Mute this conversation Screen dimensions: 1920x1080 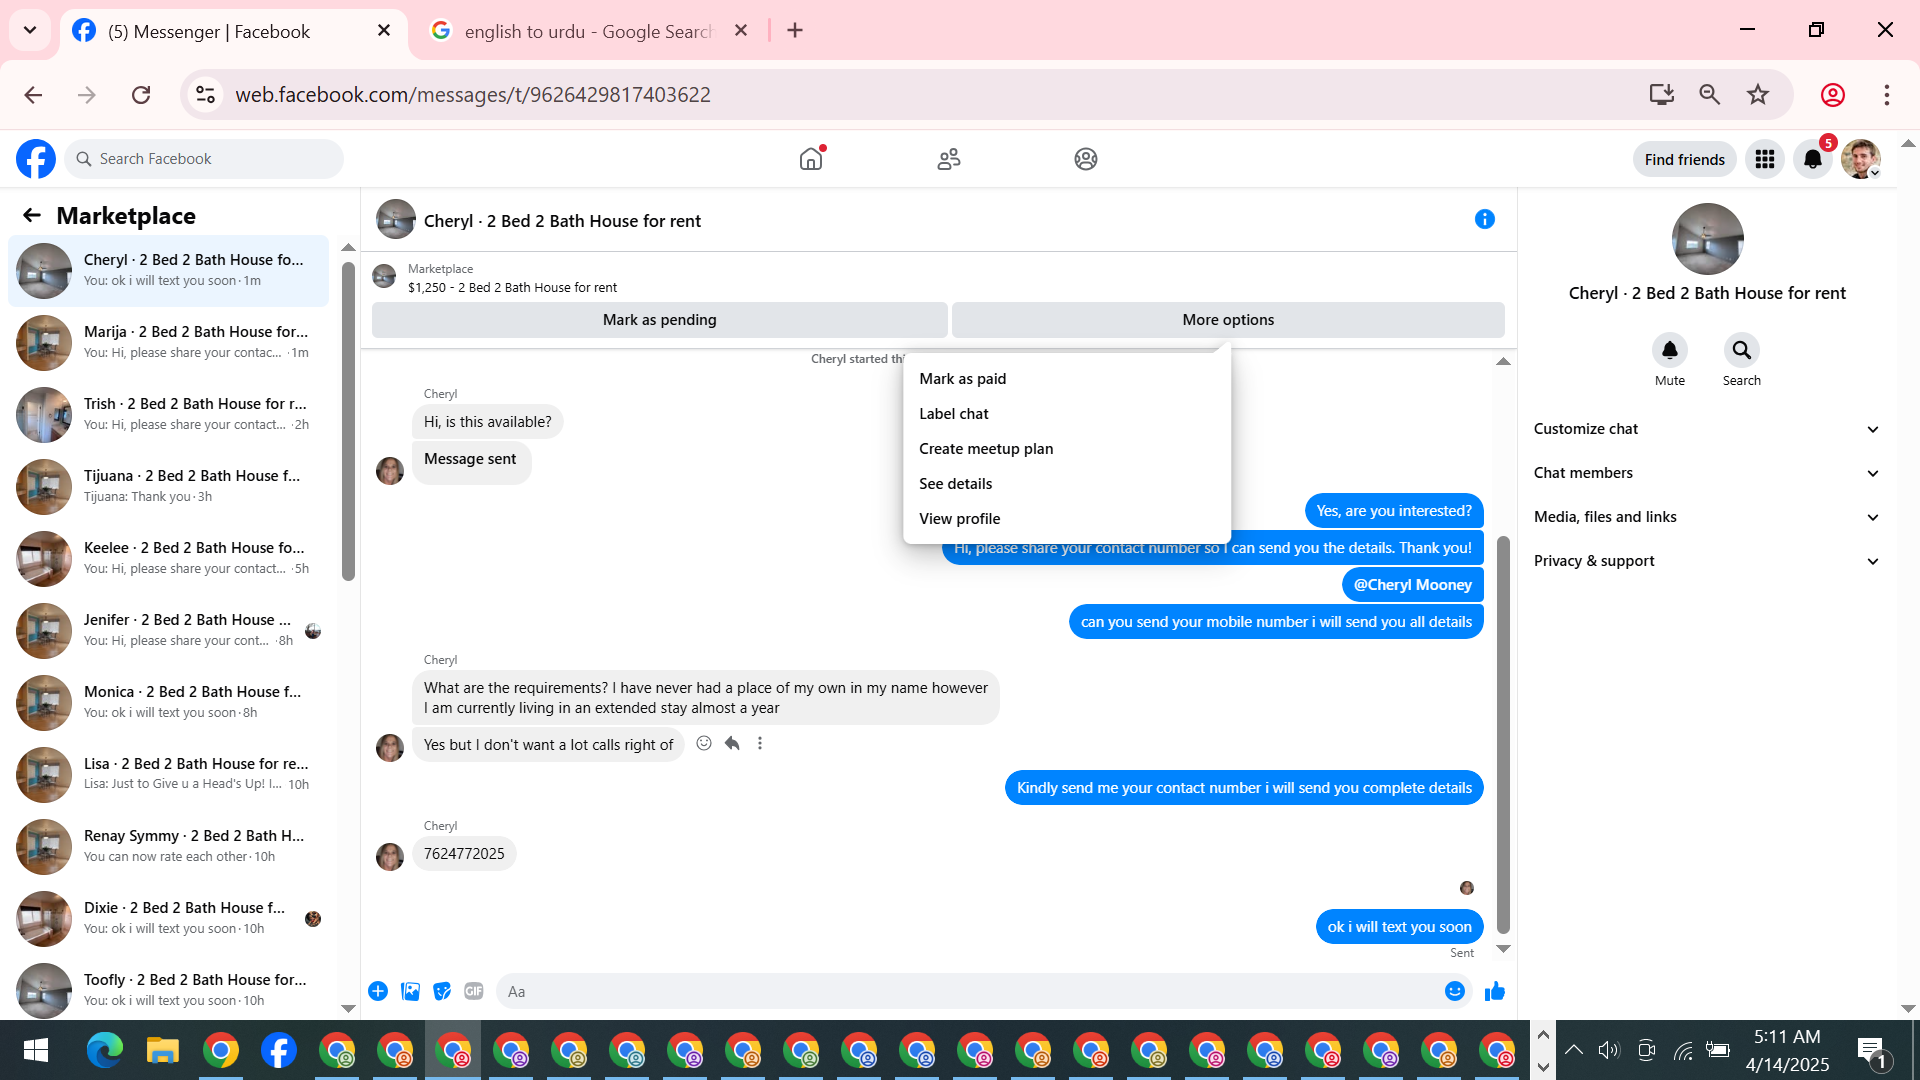1669,351
